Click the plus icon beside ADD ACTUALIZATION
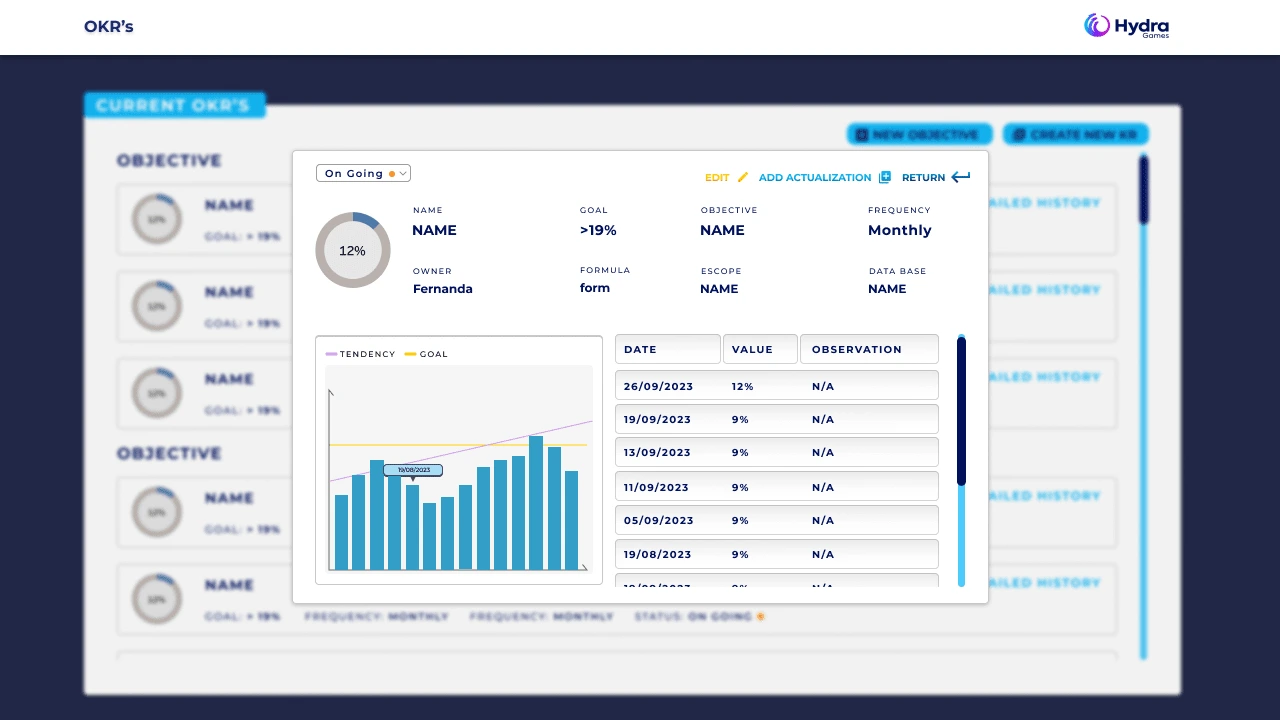 [884, 177]
